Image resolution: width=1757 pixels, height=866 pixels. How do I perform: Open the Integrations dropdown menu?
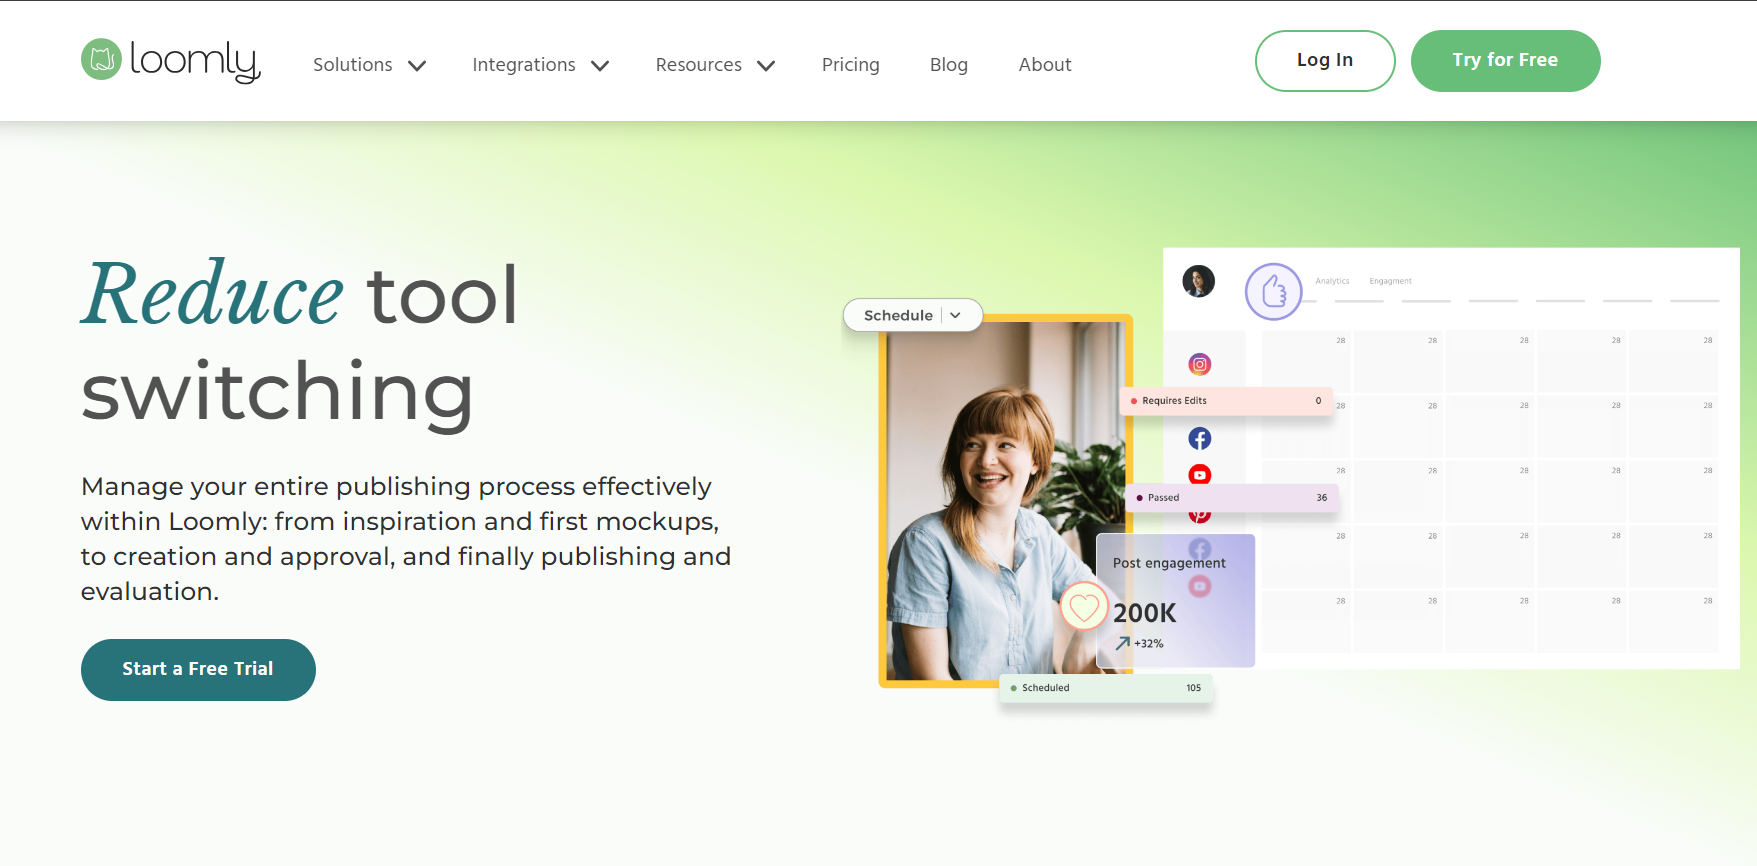(540, 65)
